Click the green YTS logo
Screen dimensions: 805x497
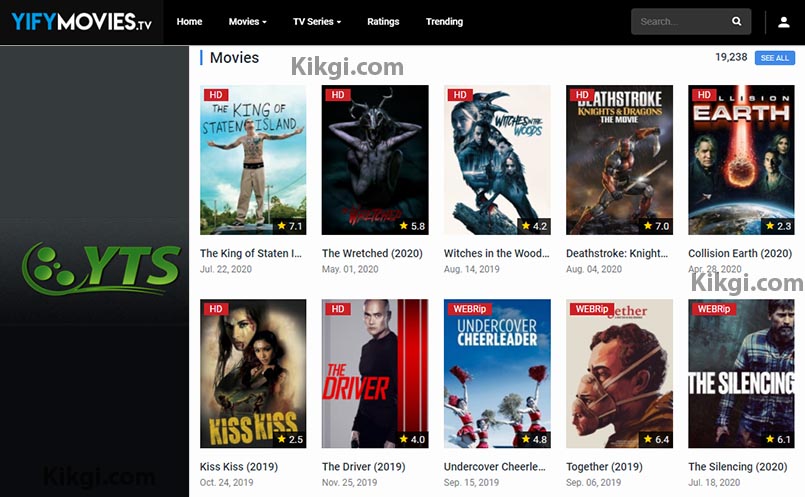pos(101,268)
